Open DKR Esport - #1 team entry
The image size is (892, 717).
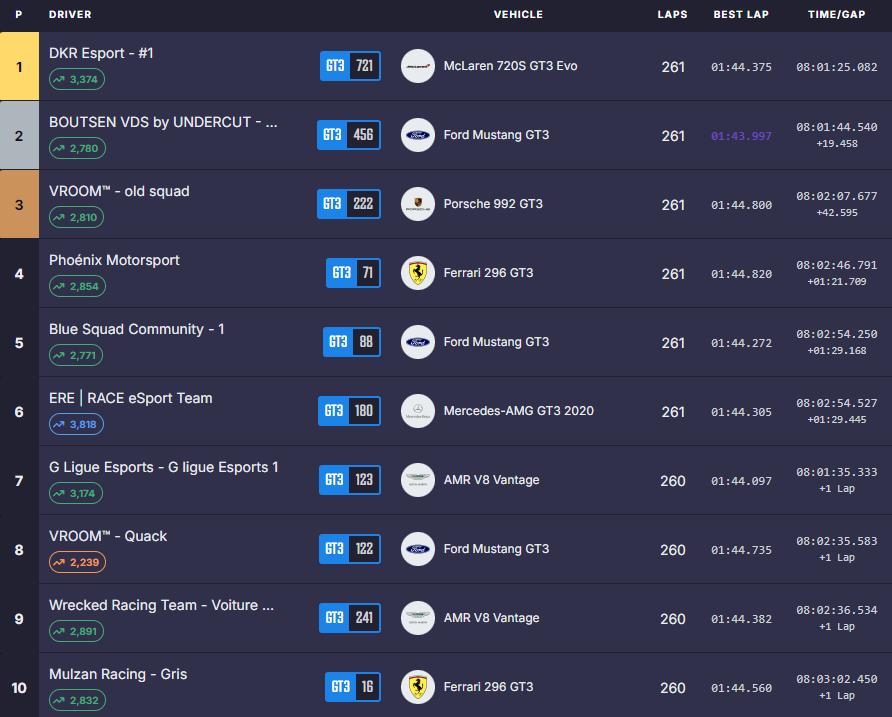101,53
